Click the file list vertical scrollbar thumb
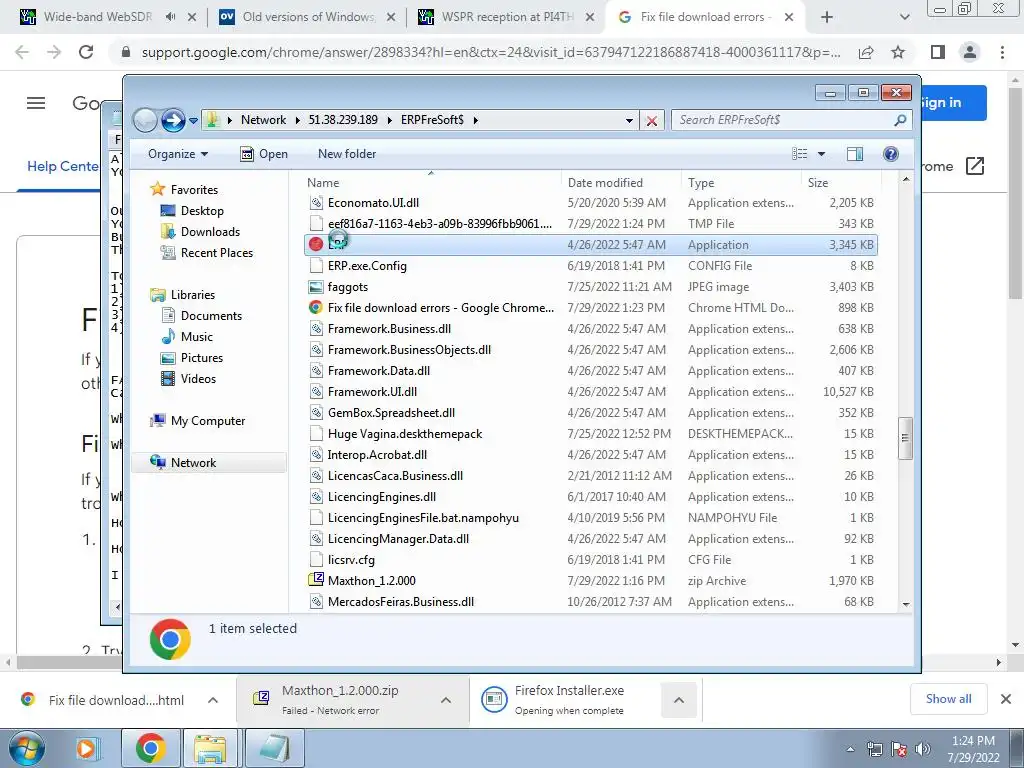Screen dimensions: 1024x768 (905, 438)
